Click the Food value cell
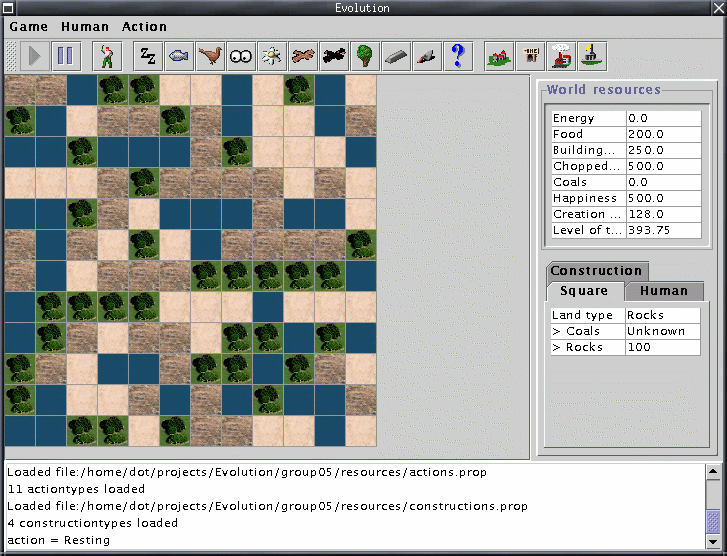The width and height of the screenshot is (727, 556). point(663,134)
